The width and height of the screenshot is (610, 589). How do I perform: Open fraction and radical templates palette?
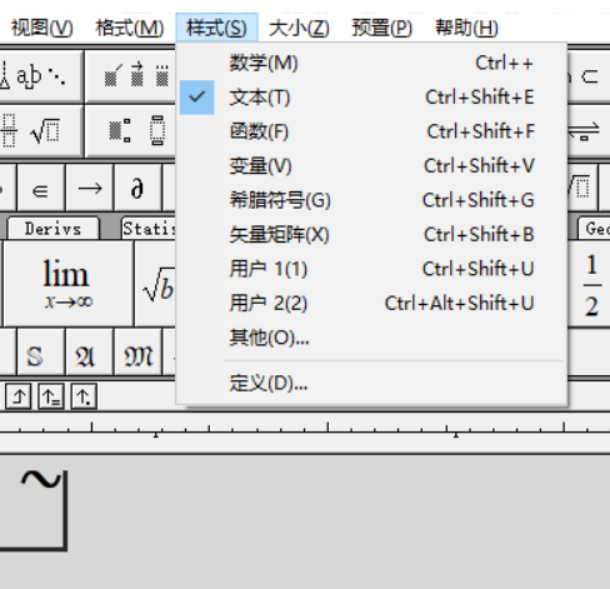coord(39,131)
